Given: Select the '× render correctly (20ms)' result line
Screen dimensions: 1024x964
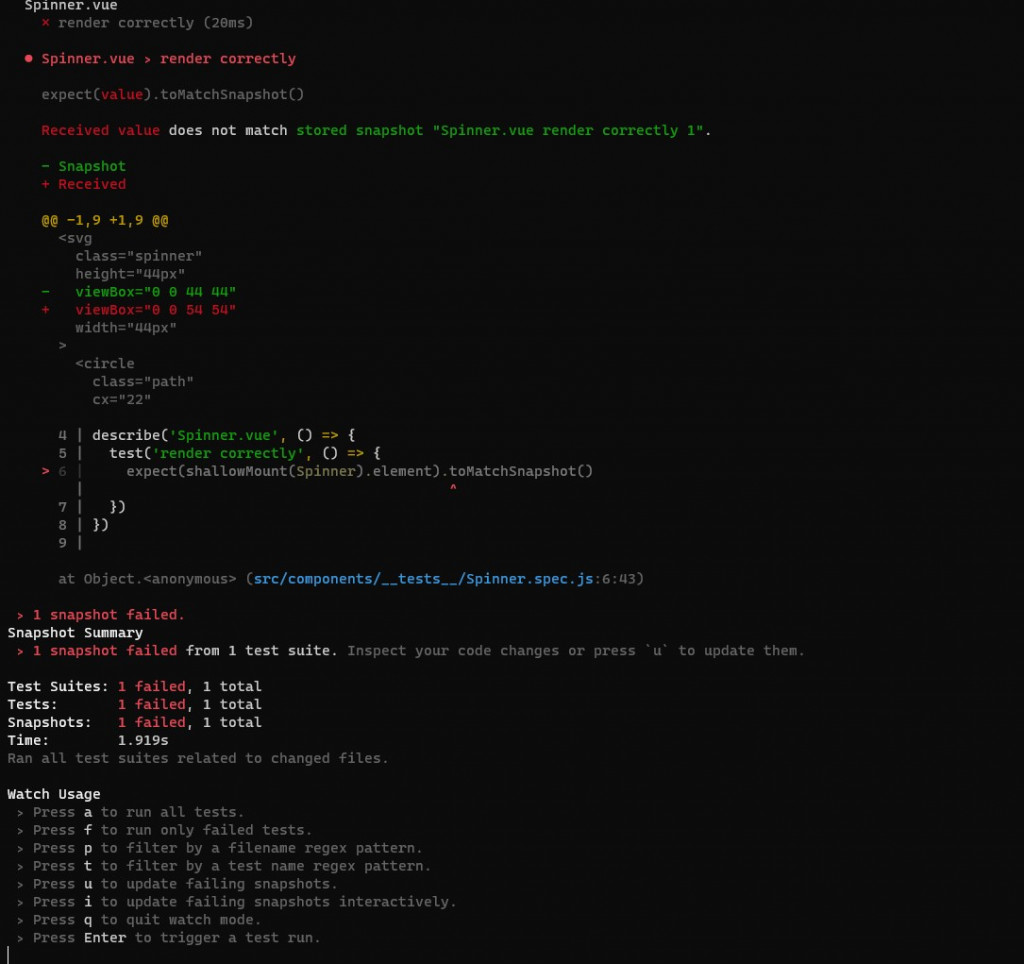Looking at the screenshot, I should click(x=147, y=23).
